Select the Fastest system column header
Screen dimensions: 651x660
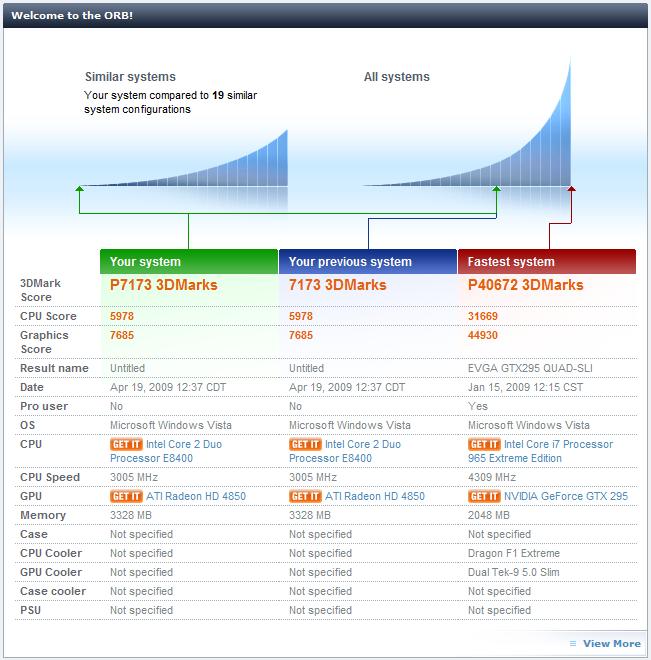coord(547,261)
